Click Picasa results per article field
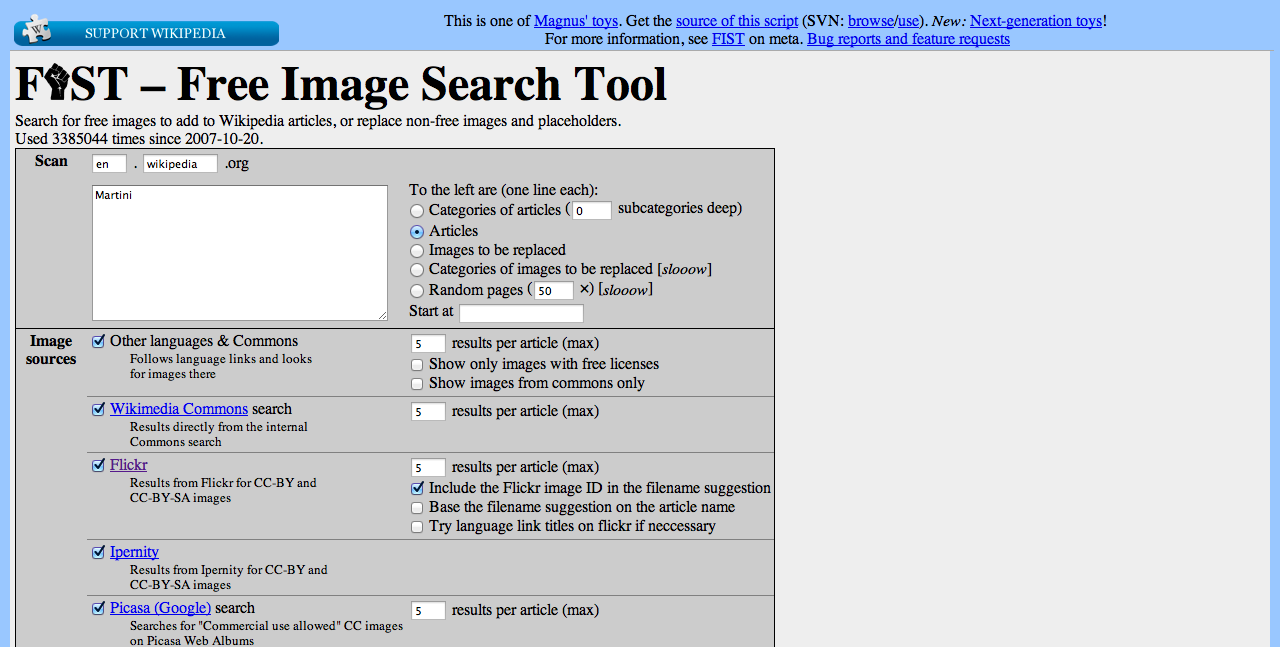Image resolution: width=1280 pixels, height=647 pixels. click(428, 610)
